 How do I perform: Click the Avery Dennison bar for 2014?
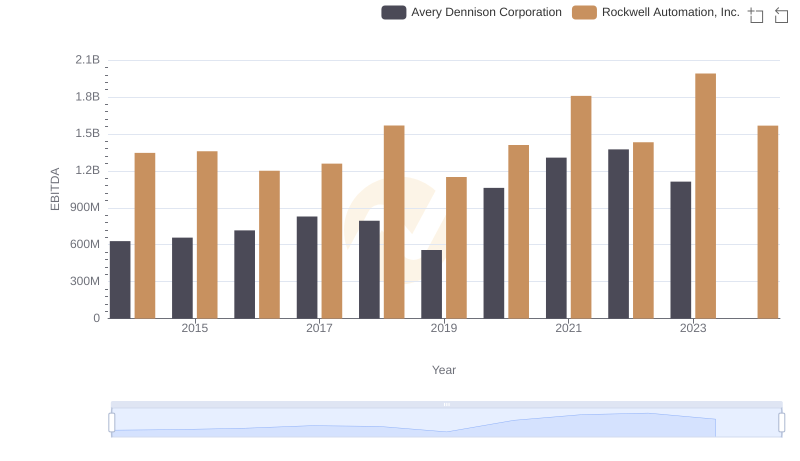[120, 280]
